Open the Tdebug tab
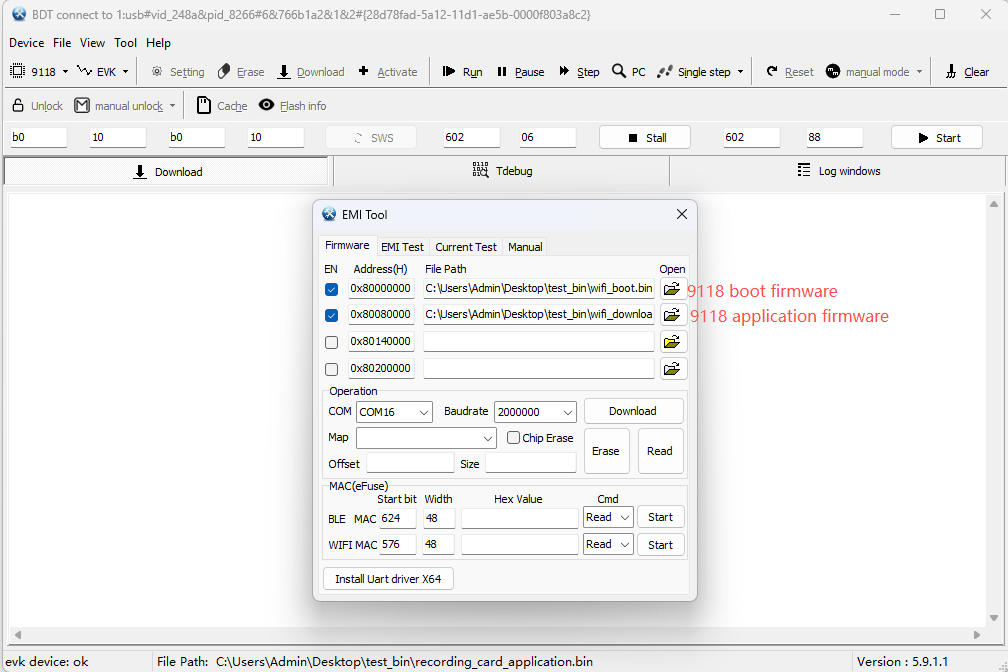The height and width of the screenshot is (672, 1008). pyautogui.click(x=501, y=171)
